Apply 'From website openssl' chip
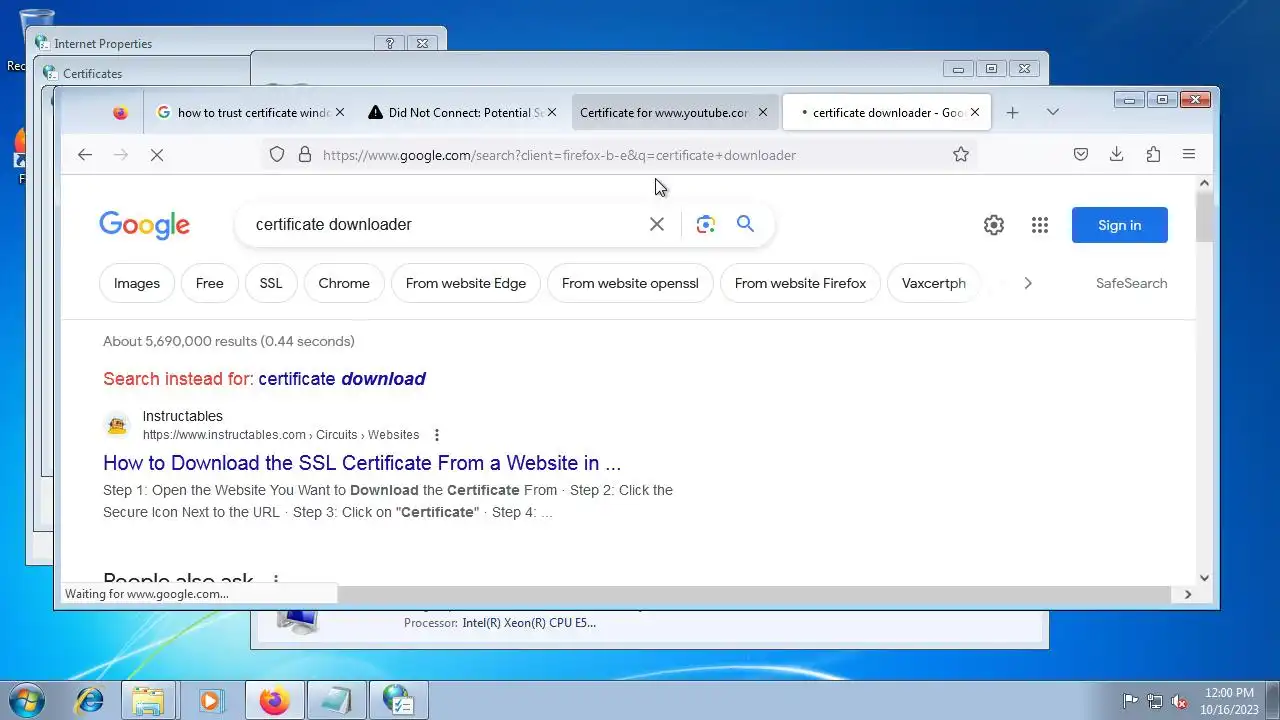1280x720 pixels. (x=630, y=283)
